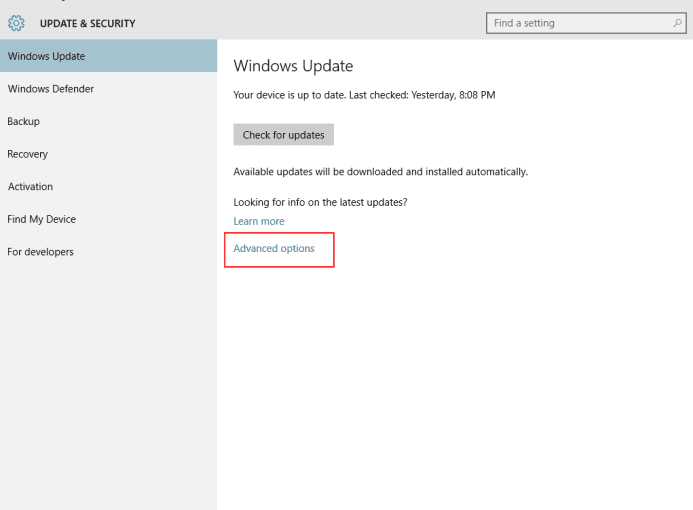Go to Backup section
The width and height of the screenshot is (693, 510).
(108, 122)
